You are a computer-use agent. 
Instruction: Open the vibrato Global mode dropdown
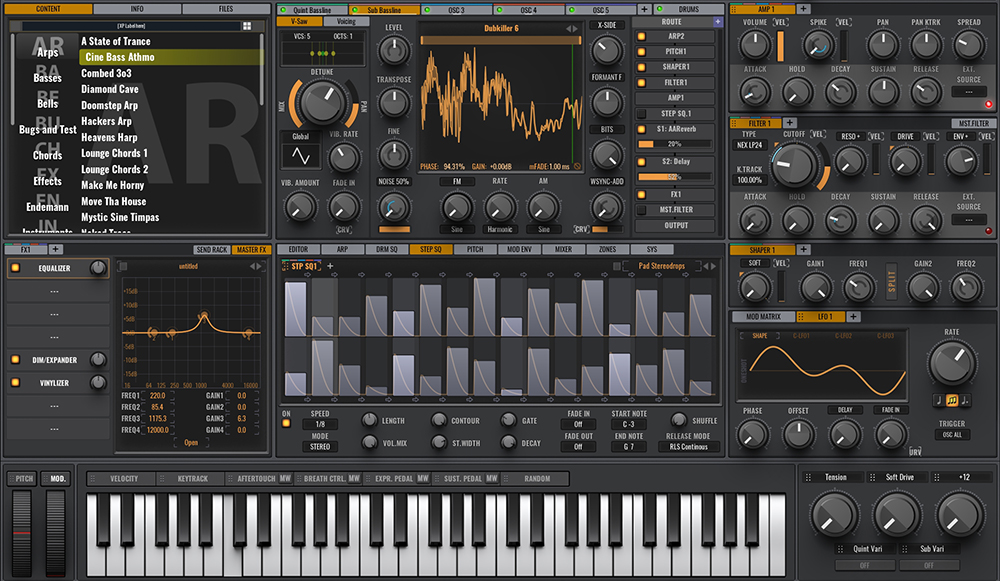(300, 136)
